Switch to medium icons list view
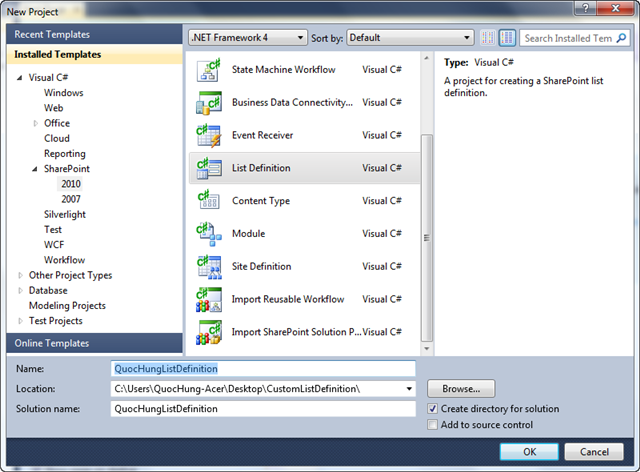The height and width of the screenshot is (472, 640). [x=507, y=38]
